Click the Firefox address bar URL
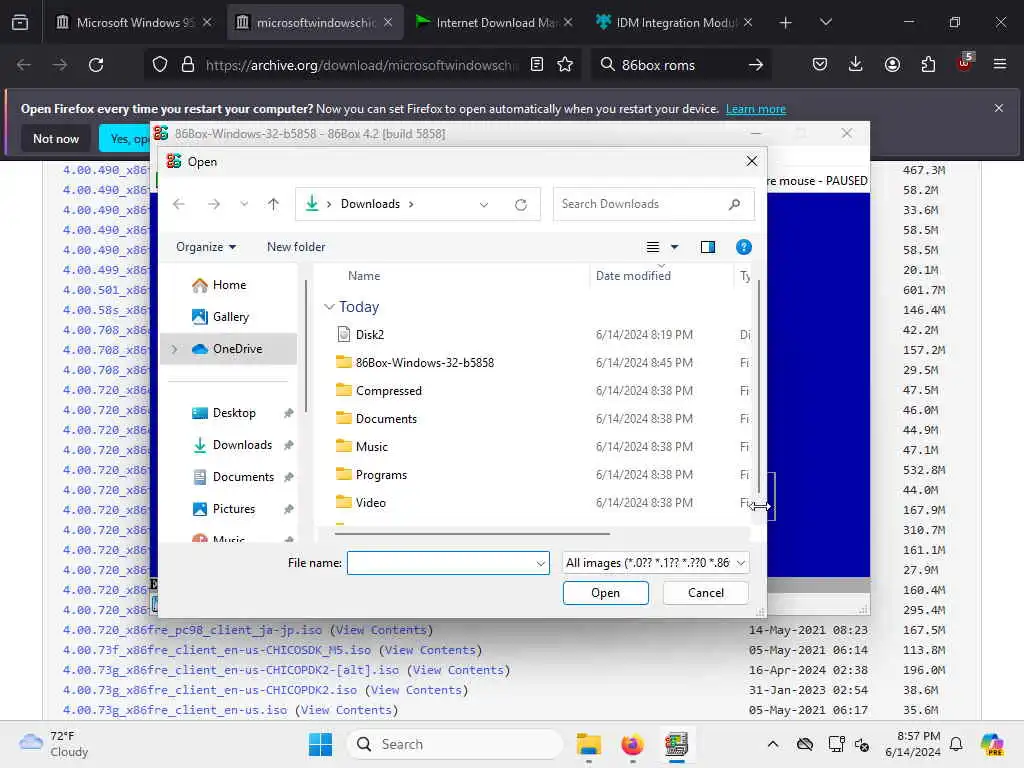This screenshot has height=768, width=1024. [x=361, y=65]
